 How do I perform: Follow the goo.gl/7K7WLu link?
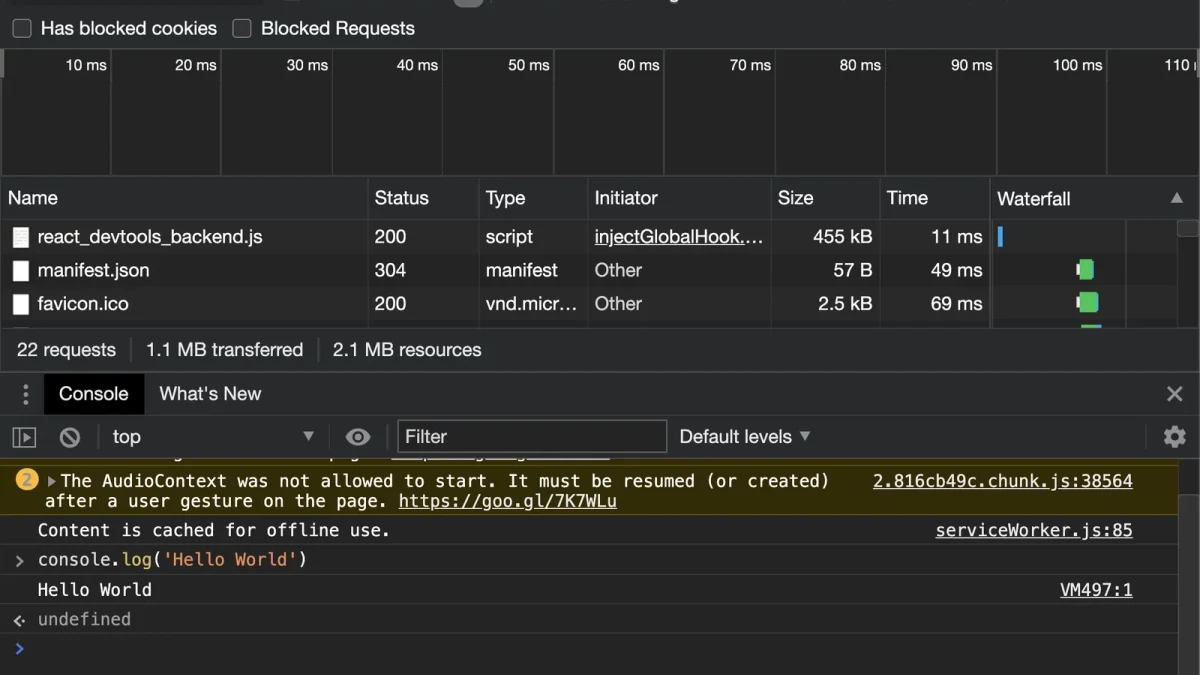pos(508,502)
